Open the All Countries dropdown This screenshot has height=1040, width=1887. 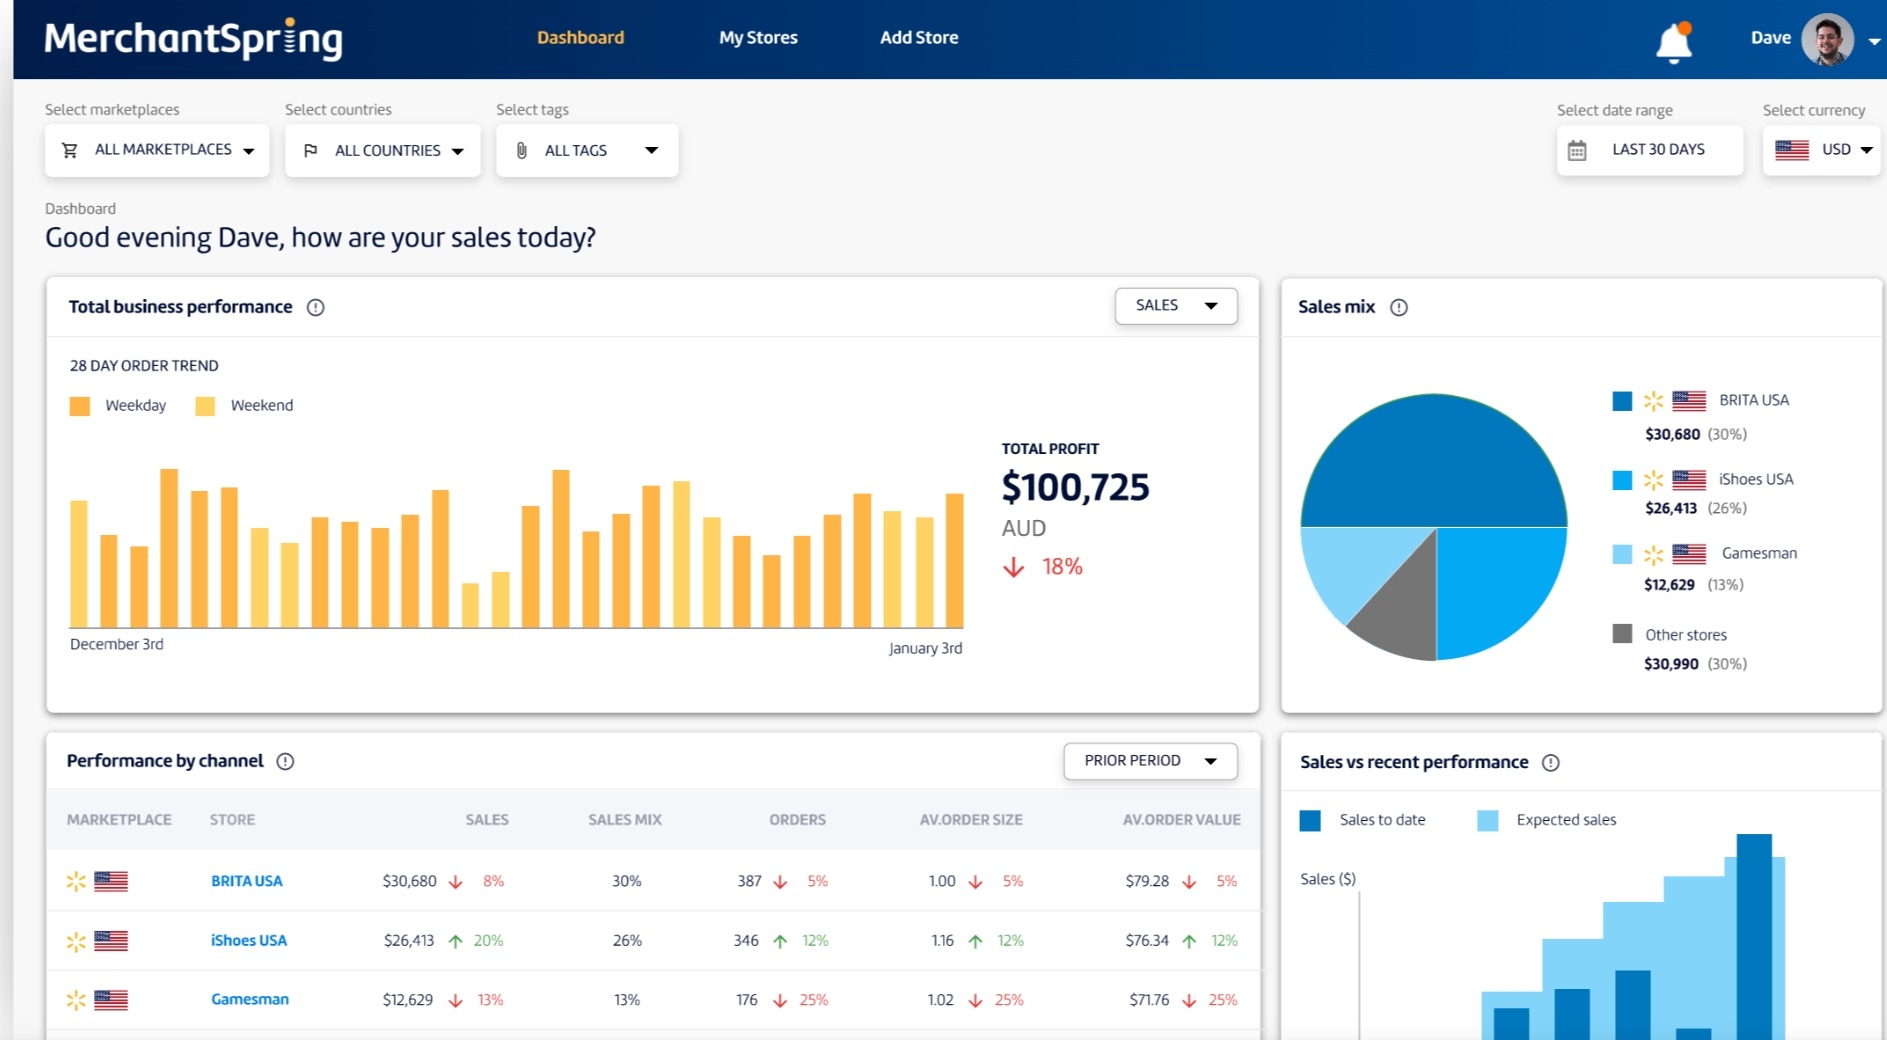click(382, 150)
